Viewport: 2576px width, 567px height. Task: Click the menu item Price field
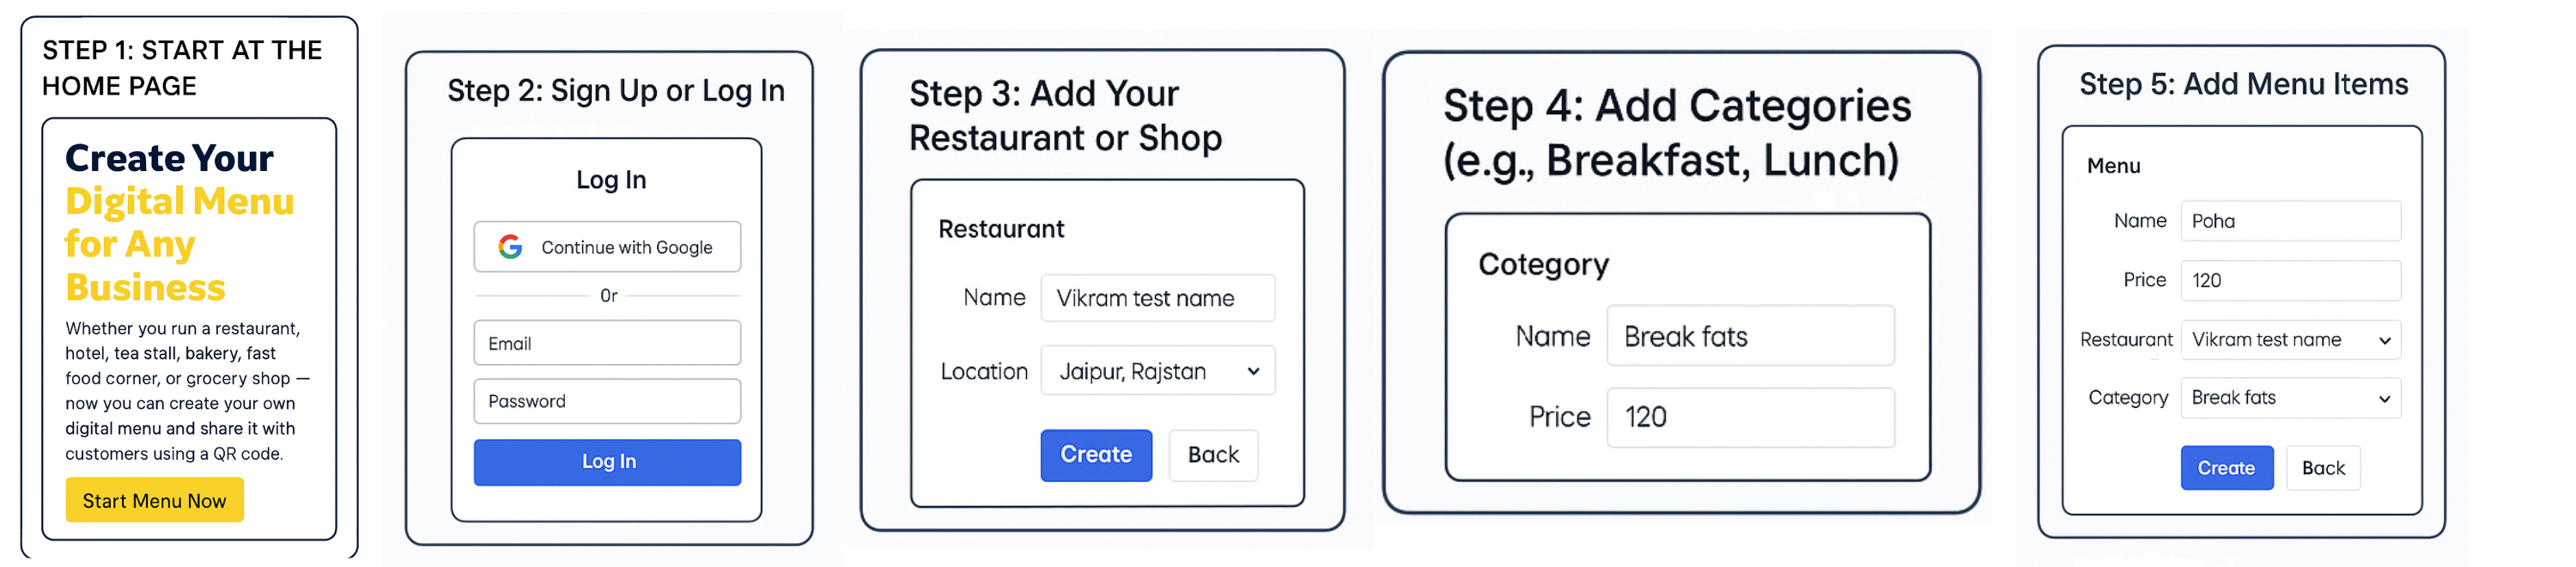click(2290, 281)
